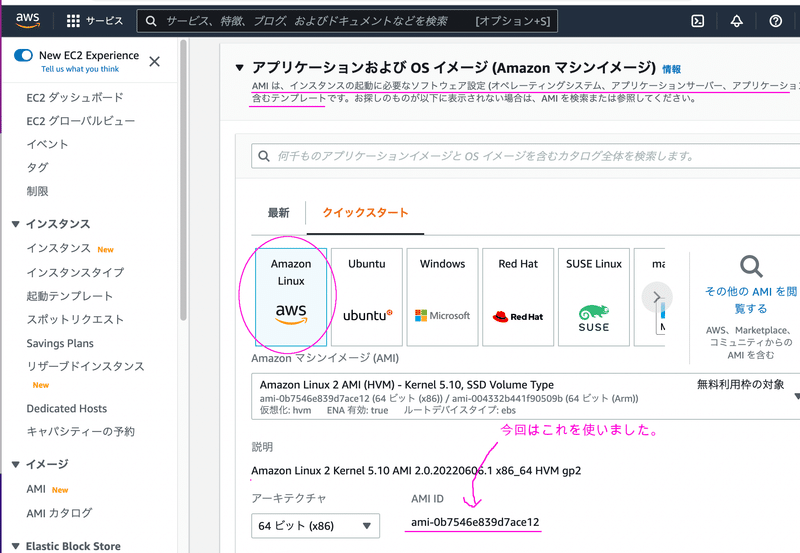800x553 pixels.
Task: Select the Amazon Linux AMI tile
Action: tap(291, 297)
